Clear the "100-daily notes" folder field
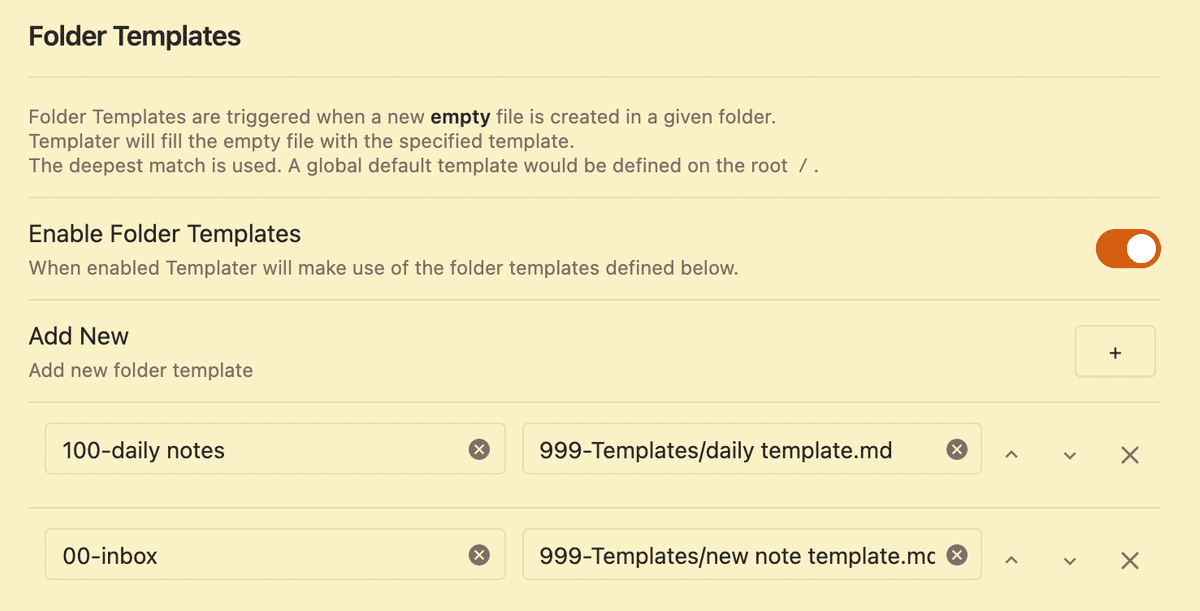This screenshot has height=611, width=1200. [479, 450]
